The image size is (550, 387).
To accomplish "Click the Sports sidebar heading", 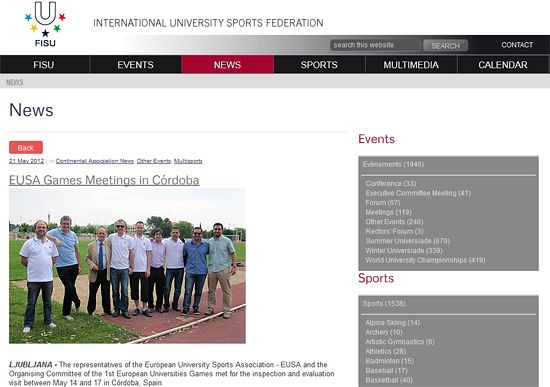I will click(376, 278).
